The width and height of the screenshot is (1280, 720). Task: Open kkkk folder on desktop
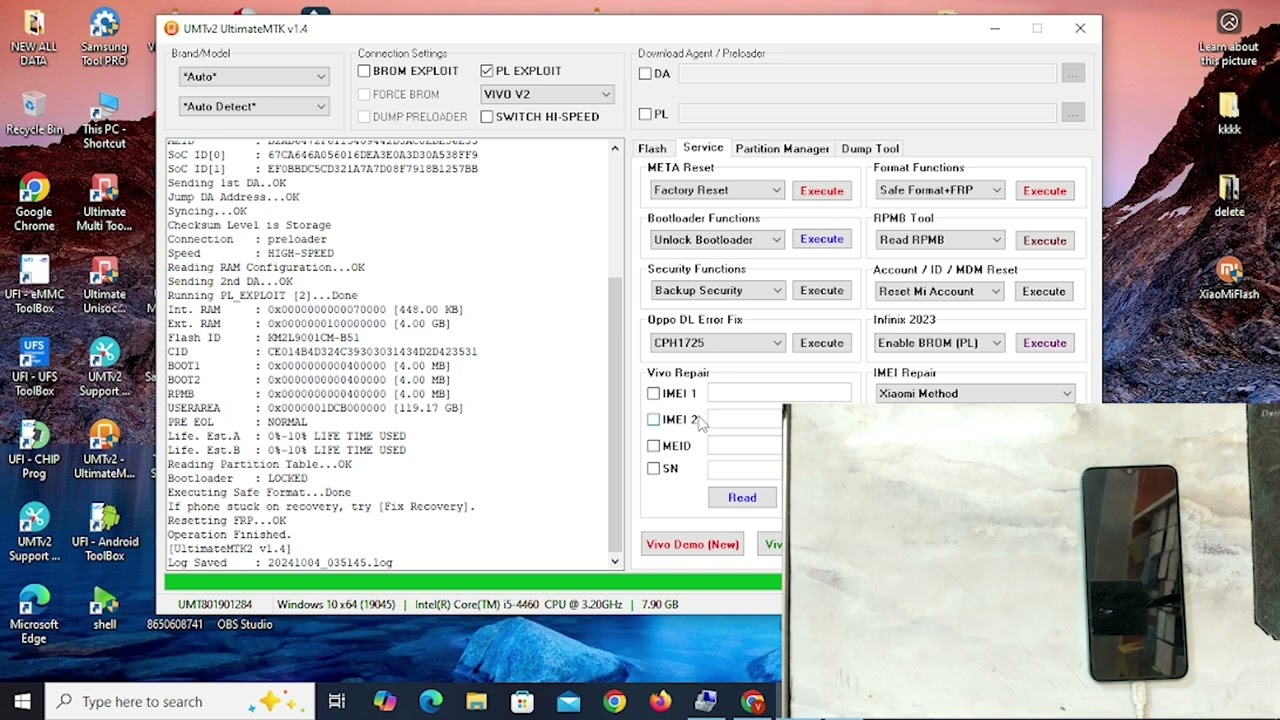point(1229,114)
